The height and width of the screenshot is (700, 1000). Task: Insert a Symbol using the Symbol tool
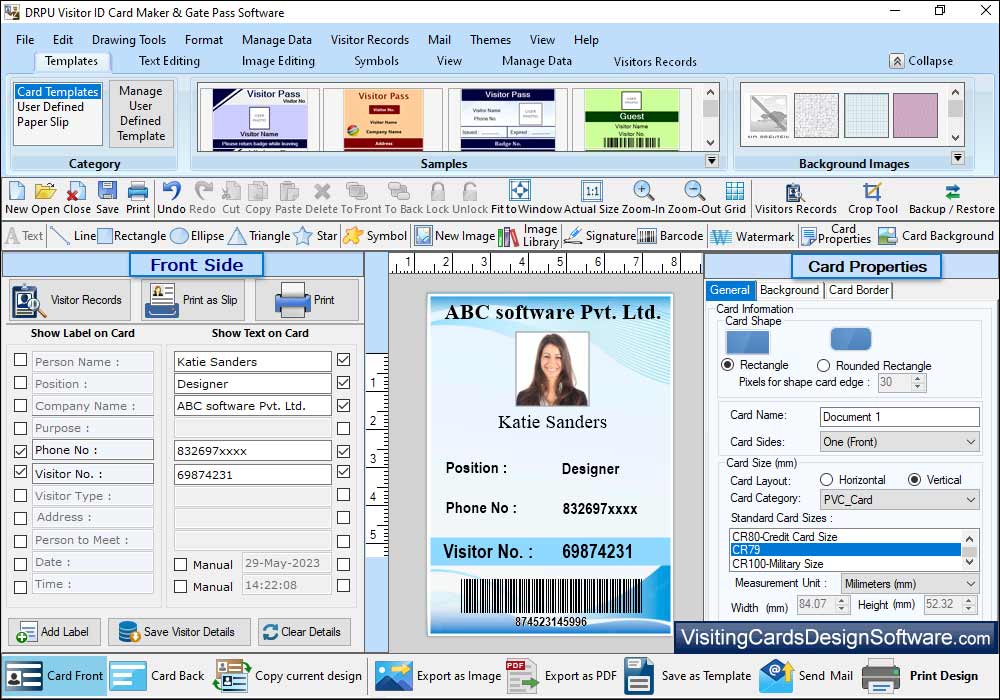pyautogui.click(x=375, y=236)
